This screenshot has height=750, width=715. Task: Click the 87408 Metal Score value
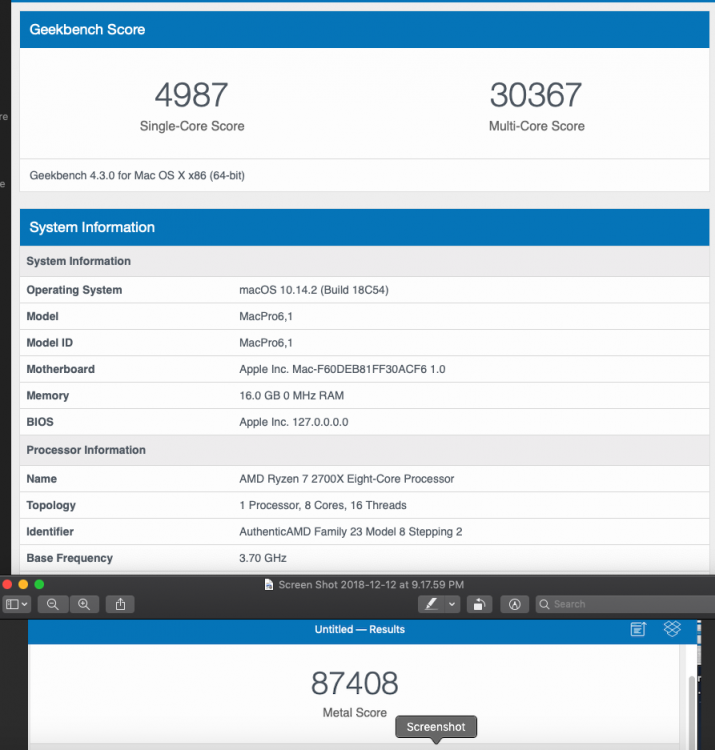click(354, 683)
